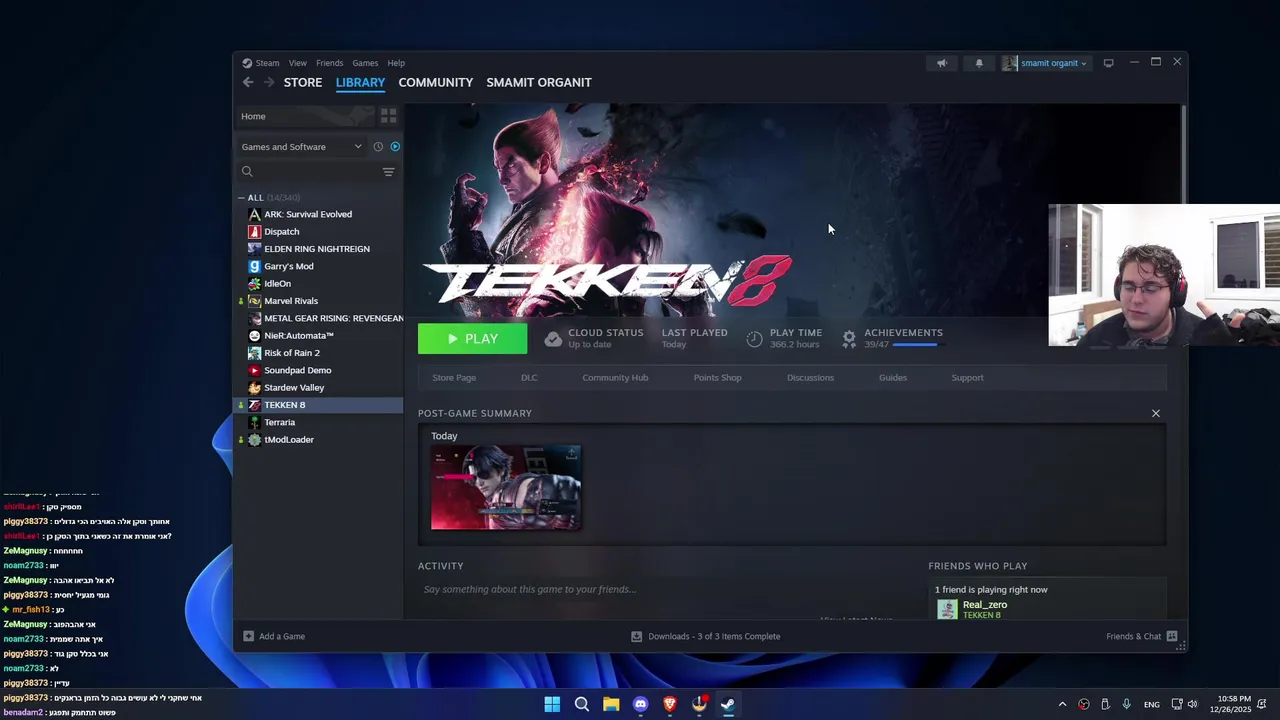This screenshot has width=1280, height=720.
Task: Click the cloud status checkmark icon
Action: pyautogui.click(x=553, y=339)
